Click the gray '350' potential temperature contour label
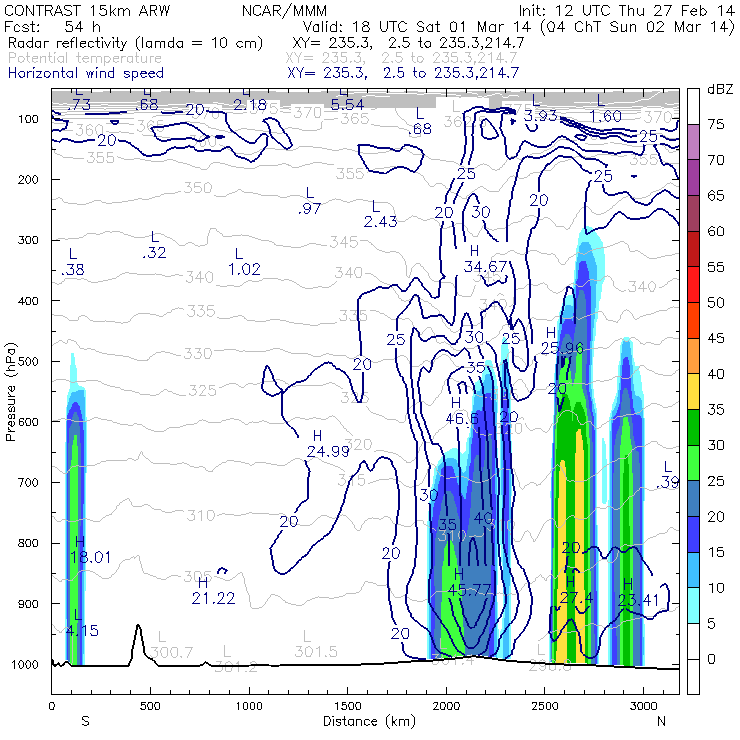This screenshot has height=740, width=740. point(198,188)
